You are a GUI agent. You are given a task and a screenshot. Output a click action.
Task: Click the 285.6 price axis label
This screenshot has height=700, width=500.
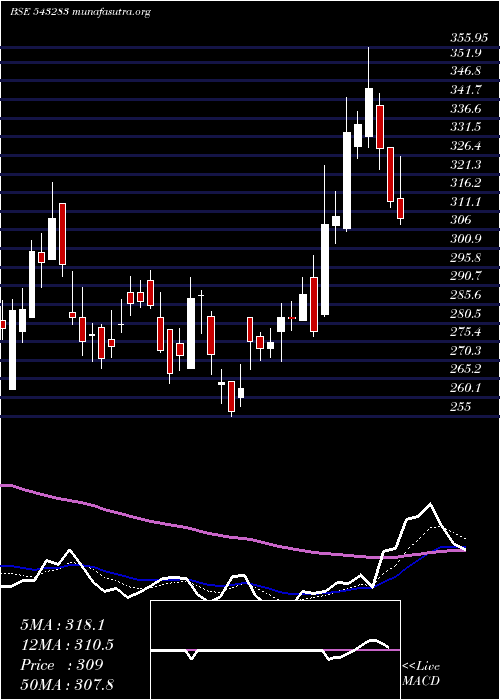(x=465, y=295)
